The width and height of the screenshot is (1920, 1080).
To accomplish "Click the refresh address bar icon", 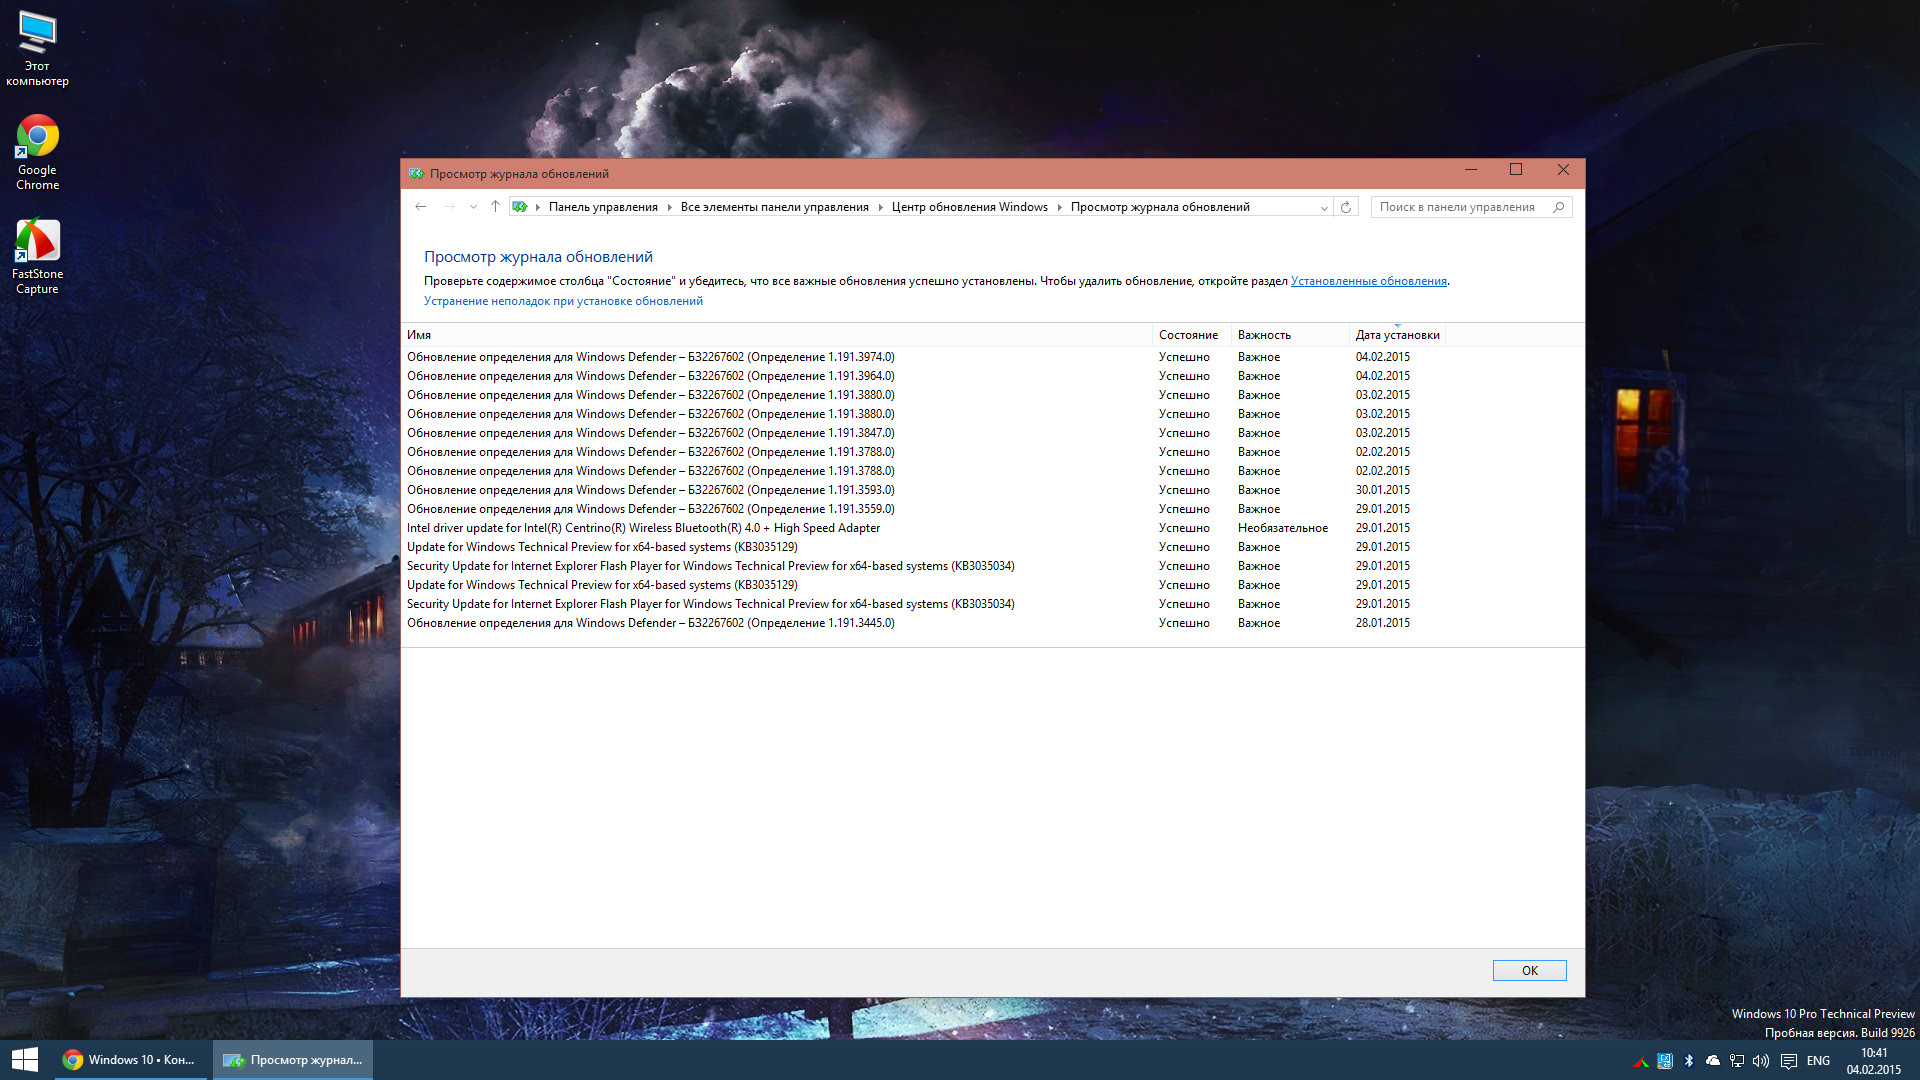I will click(1346, 207).
